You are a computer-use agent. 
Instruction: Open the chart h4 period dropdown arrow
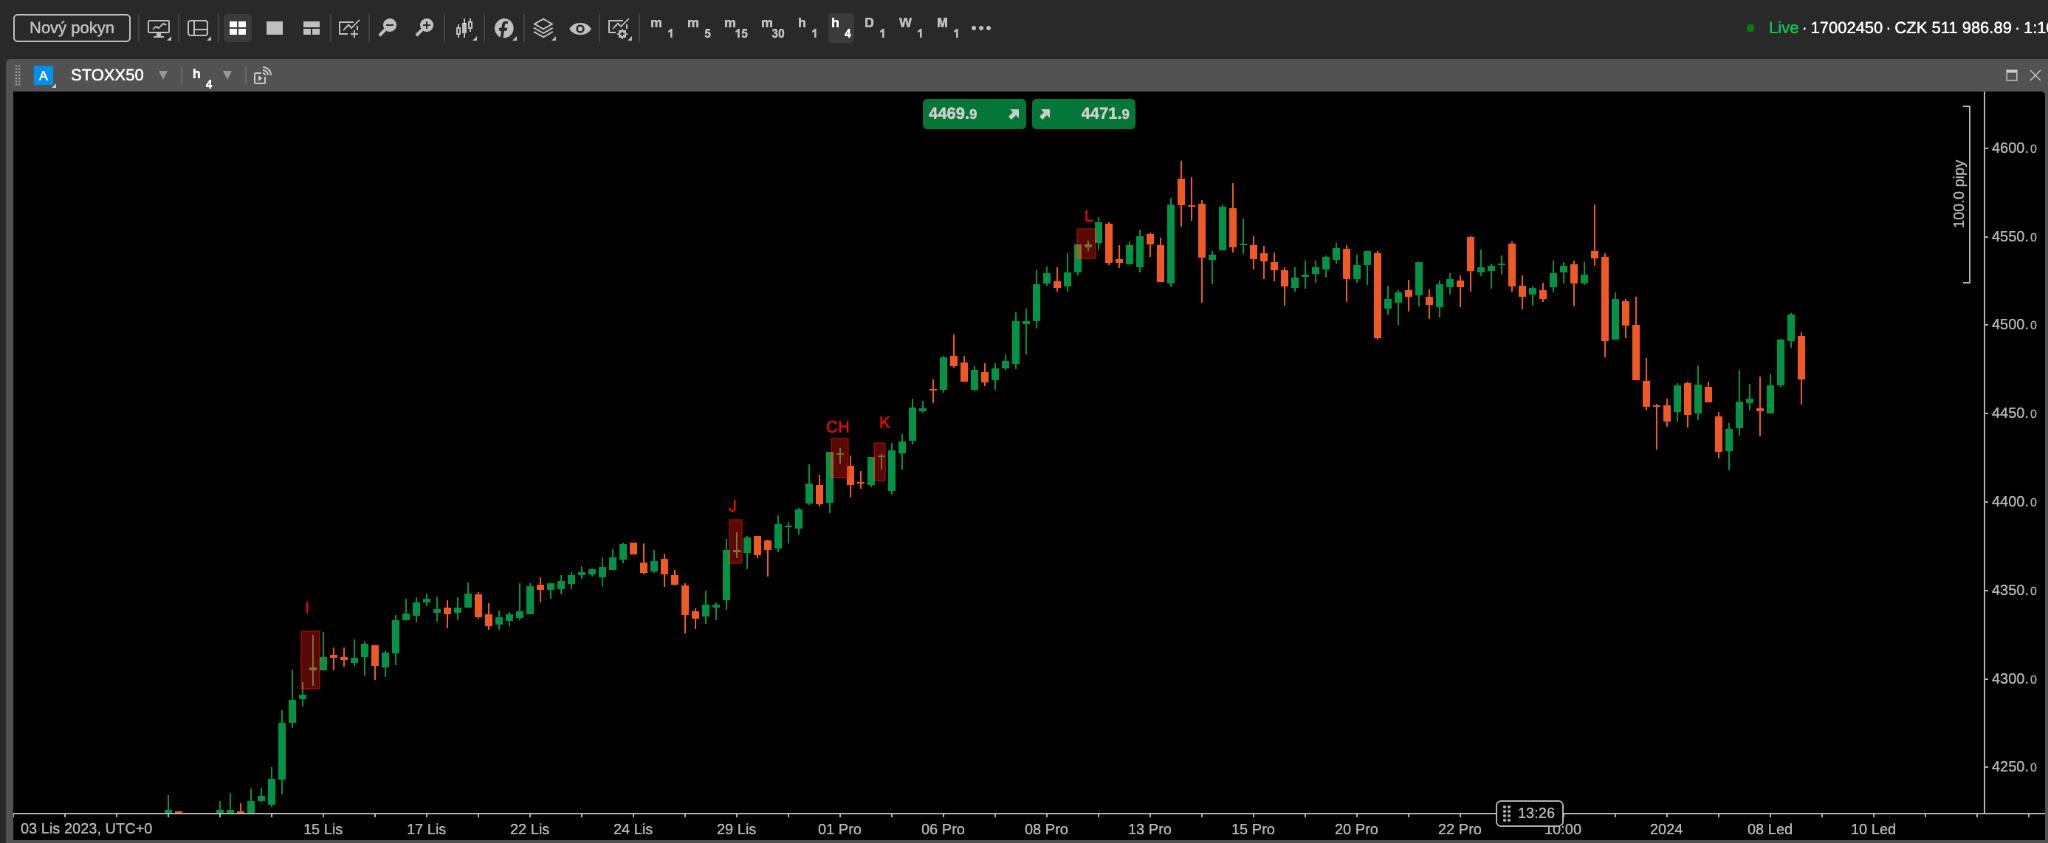click(227, 75)
